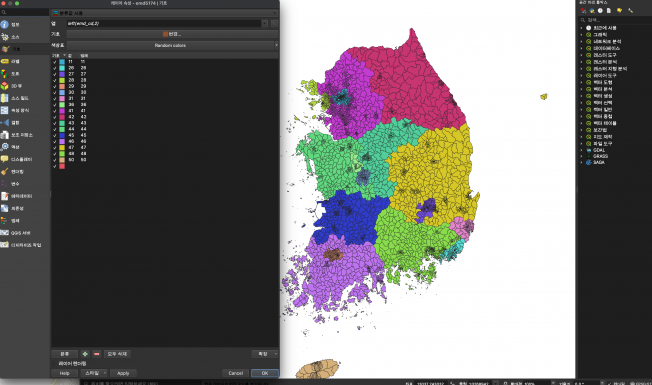
Task: Open the Advanced dropdown at bottom right of category list
Action: coord(265,354)
